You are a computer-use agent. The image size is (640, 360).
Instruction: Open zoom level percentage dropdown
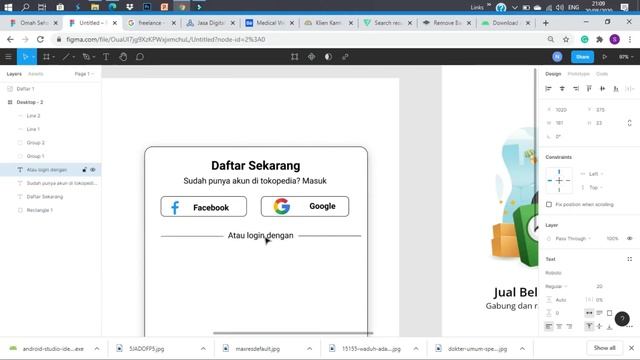pyautogui.click(x=626, y=57)
